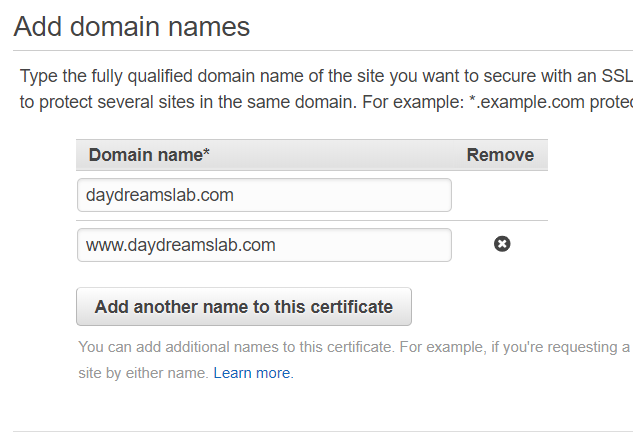Focus the www.daydreamslab.com input field

[x=264, y=245]
